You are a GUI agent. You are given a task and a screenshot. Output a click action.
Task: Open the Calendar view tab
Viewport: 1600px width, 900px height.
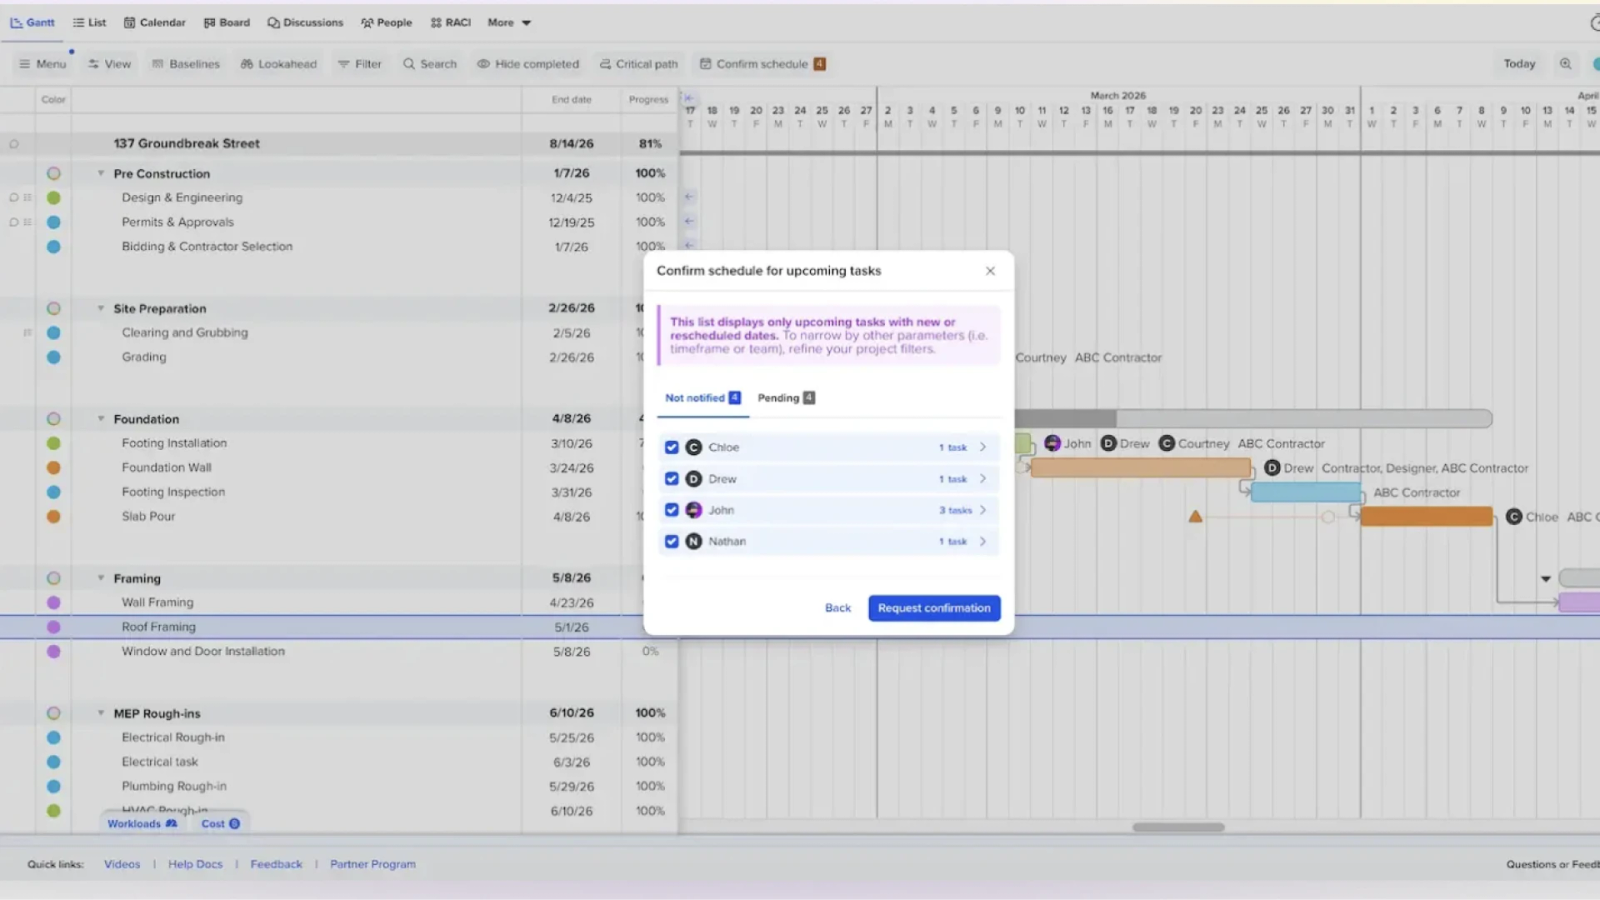pos(154,22)
